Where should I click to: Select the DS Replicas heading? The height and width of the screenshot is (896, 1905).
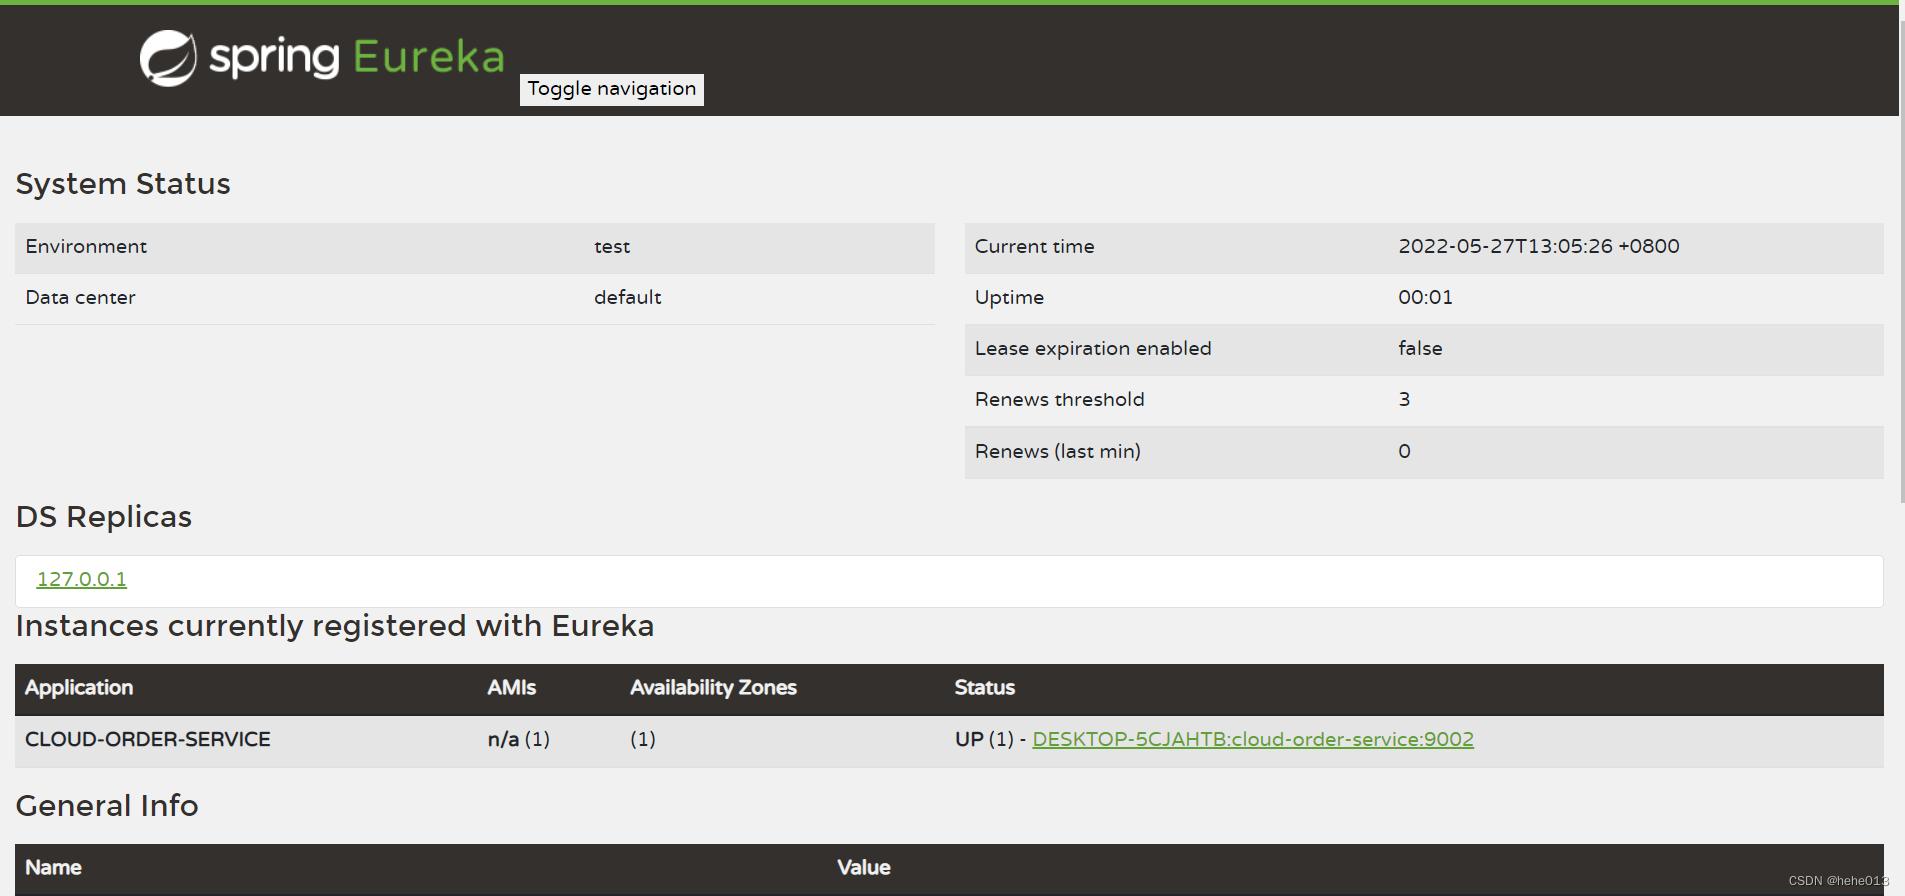pyautogui.click(x=104, y=517)
